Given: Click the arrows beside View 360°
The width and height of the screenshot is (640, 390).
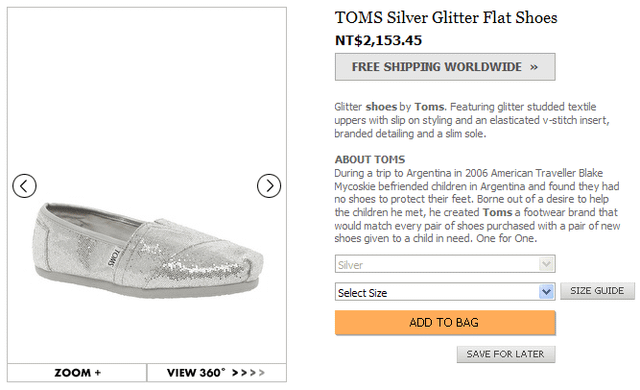Looking at the screenshot, I should 248,372.
